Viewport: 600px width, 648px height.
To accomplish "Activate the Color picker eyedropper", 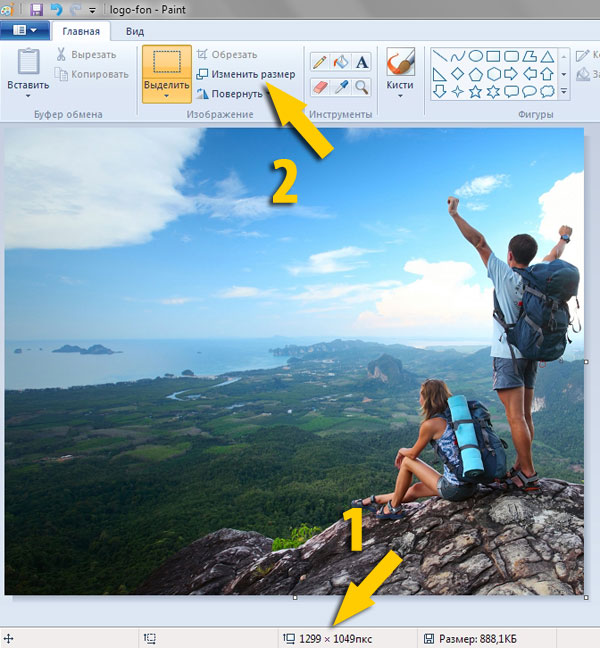I will tap(341, 87).
